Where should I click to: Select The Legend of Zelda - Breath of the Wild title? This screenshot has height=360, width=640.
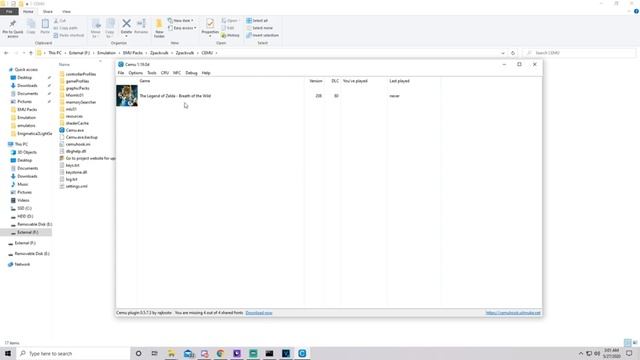coord(175,96)
